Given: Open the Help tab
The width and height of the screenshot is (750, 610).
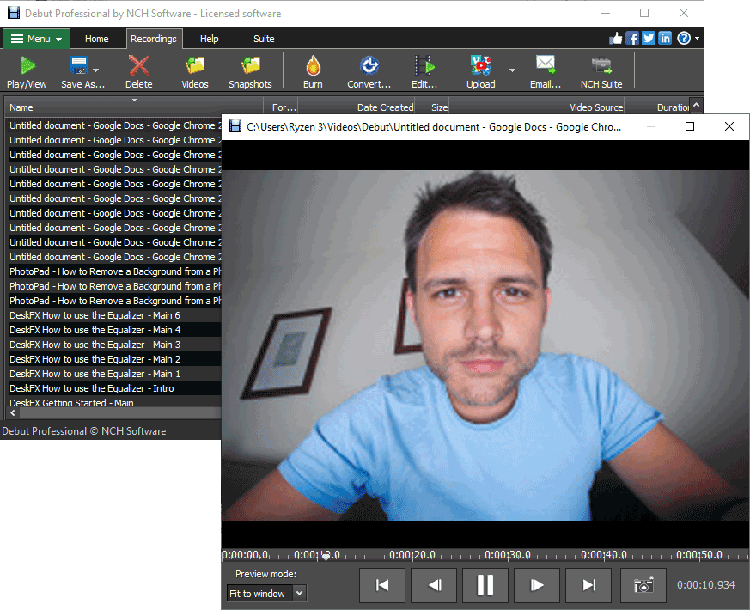Looking at the screenshot, I should click(209, 39).
